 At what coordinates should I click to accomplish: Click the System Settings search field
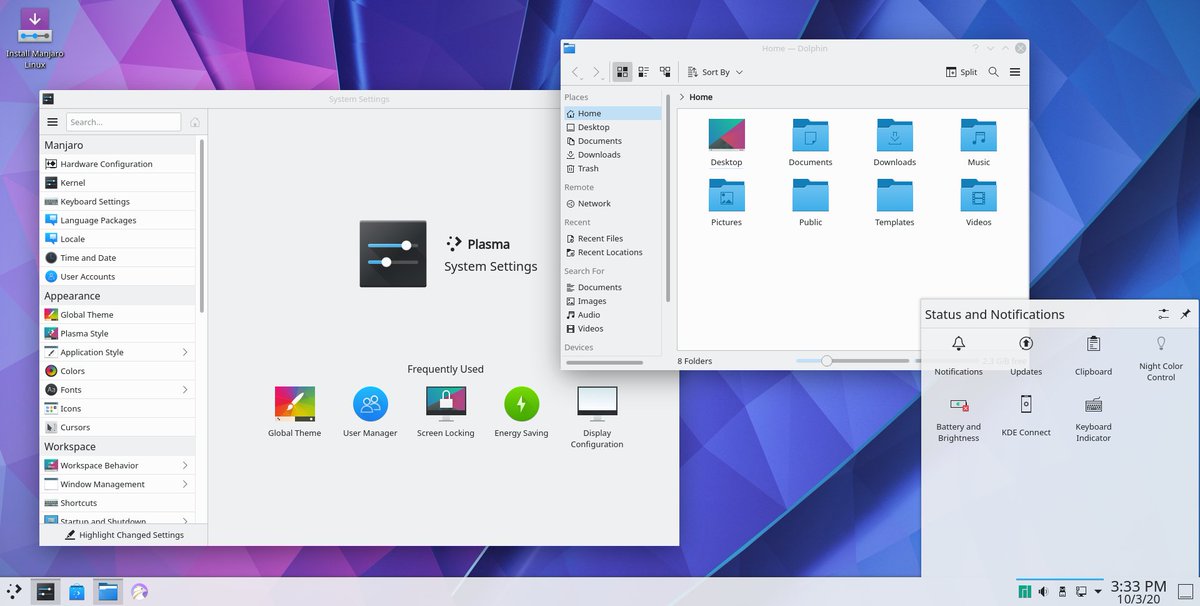click(123, 122)
